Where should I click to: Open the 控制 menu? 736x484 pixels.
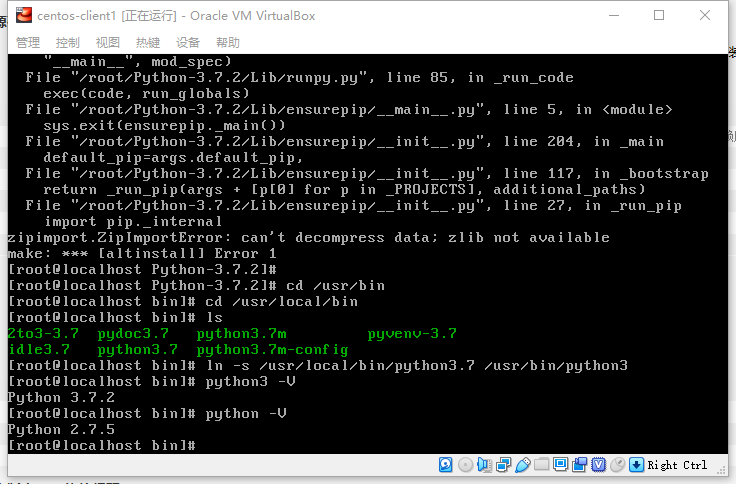point(68,43)
